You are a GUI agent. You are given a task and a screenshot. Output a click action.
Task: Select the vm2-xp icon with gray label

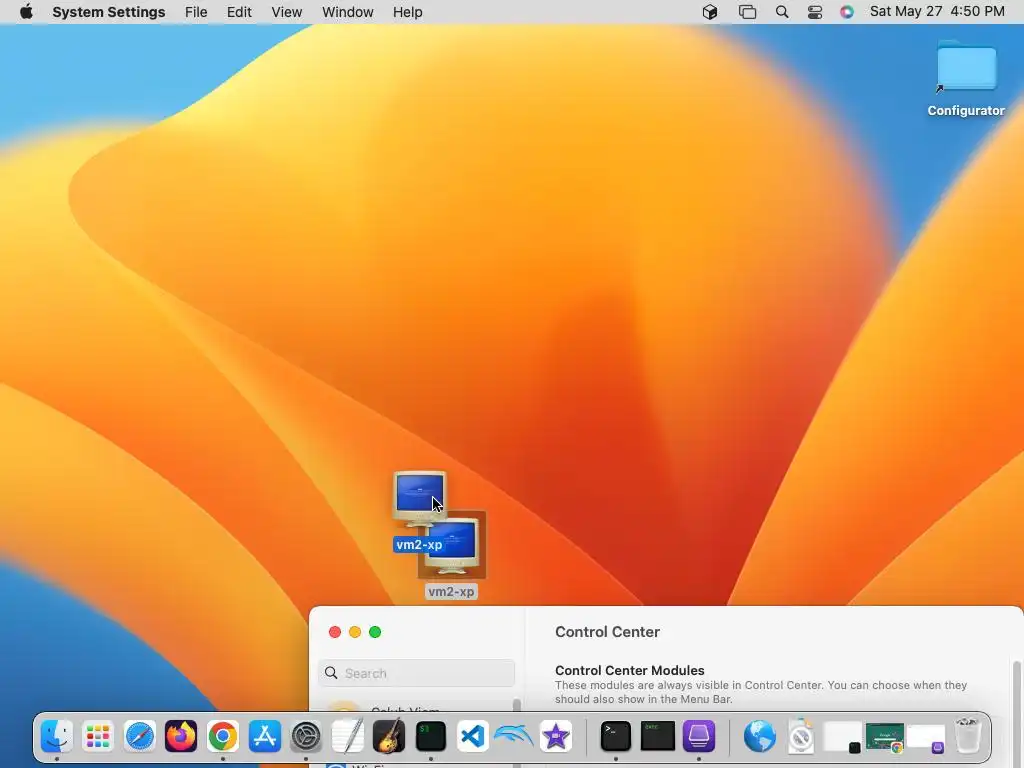coord(451,555)
